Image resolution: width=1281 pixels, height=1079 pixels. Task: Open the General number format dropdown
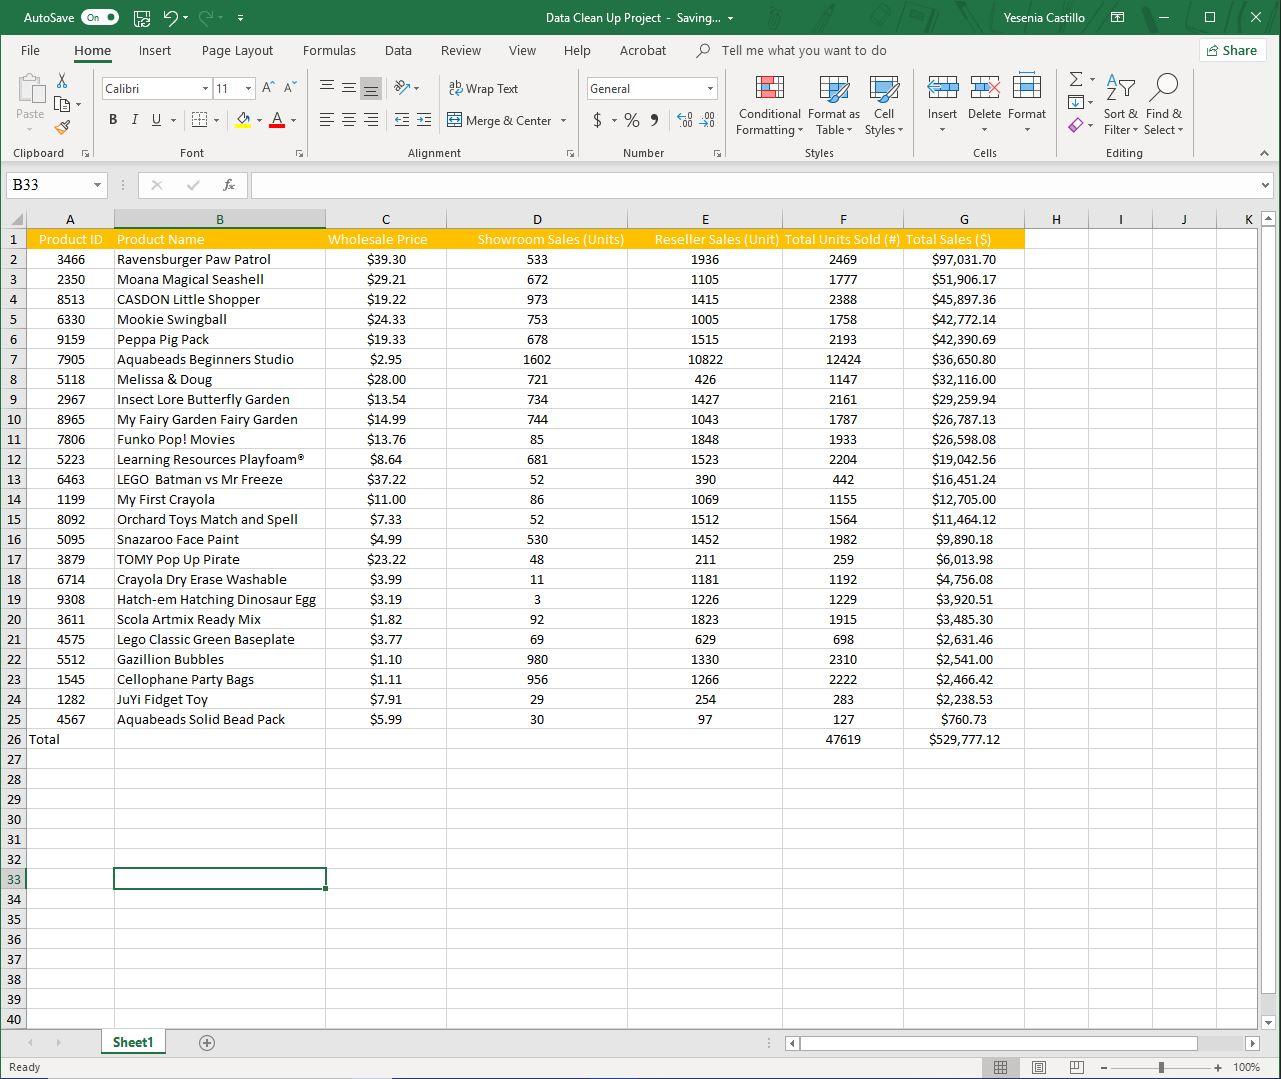click(x=710, y=89)
